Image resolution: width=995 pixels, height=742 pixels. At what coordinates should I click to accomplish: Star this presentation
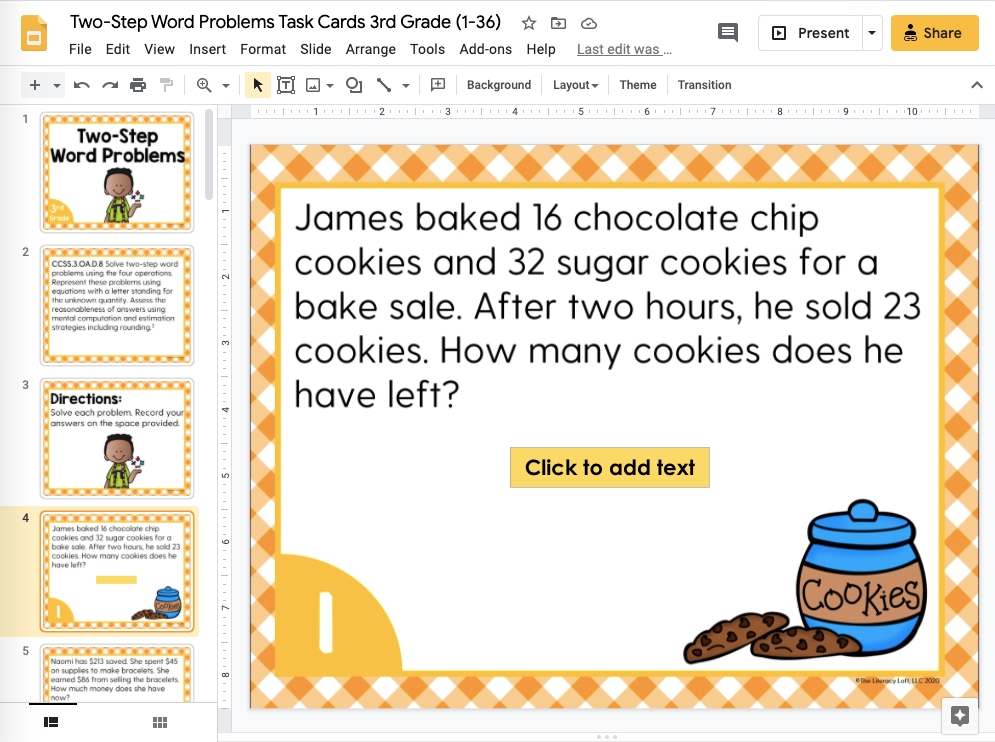[529, 23]
